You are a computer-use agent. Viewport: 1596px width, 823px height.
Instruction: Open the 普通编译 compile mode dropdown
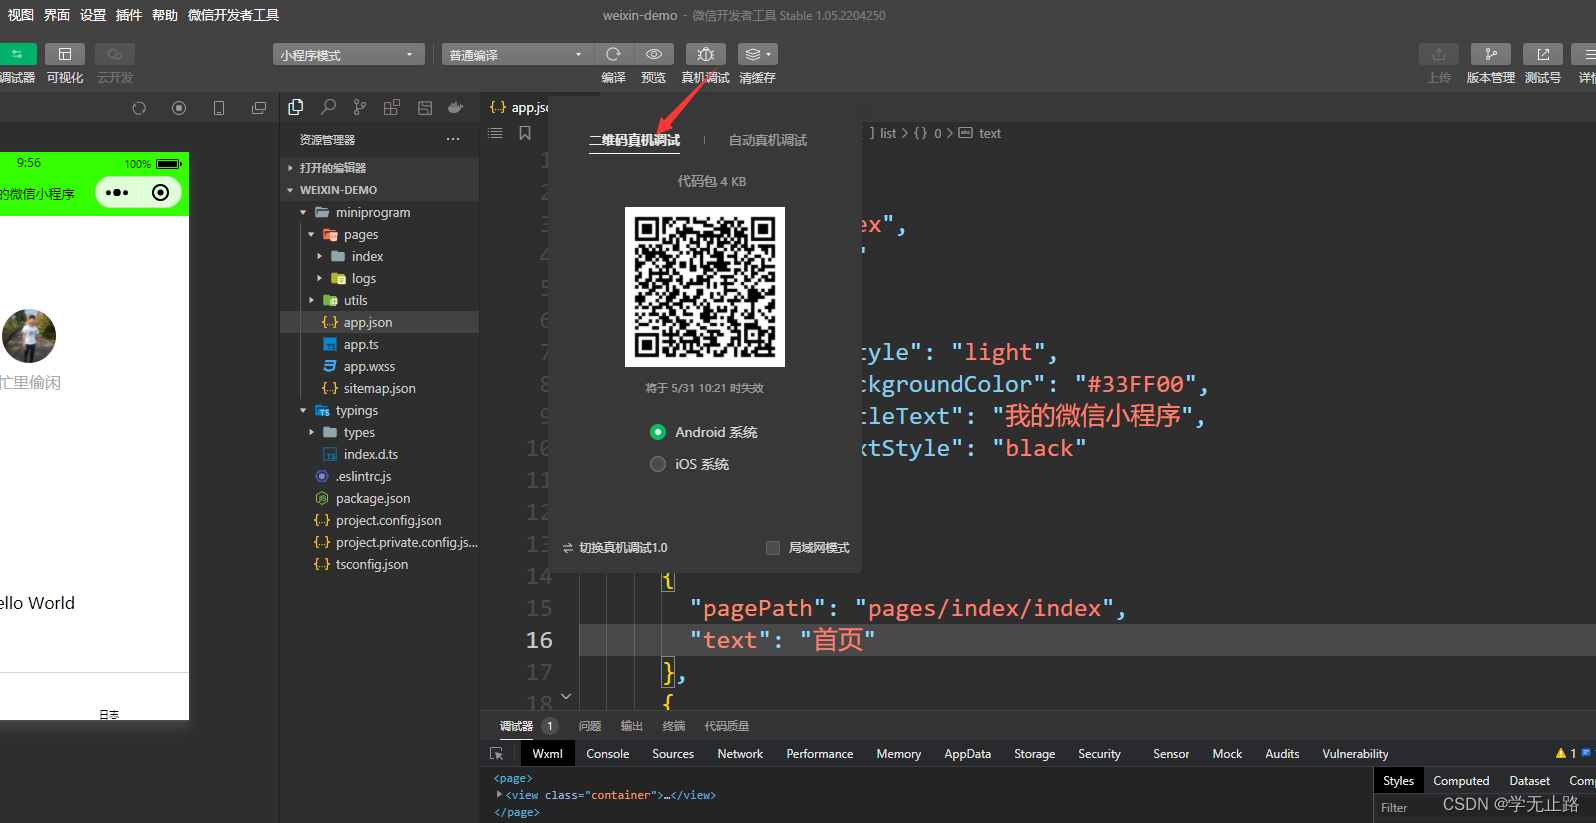click(517, 55)
